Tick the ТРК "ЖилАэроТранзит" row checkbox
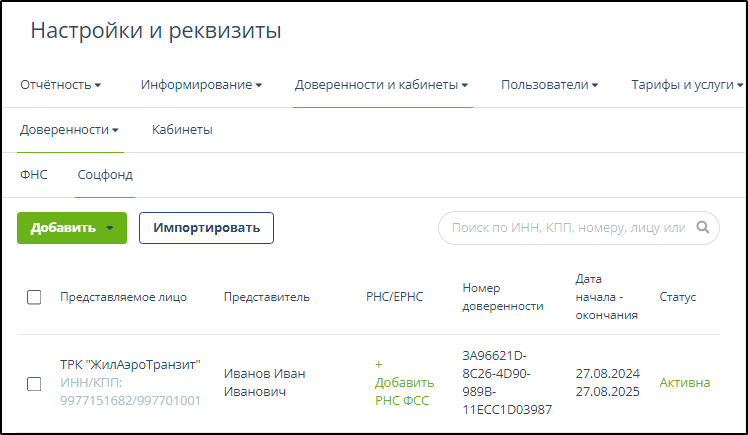Screen dimensions: 748x435 point(34,383)
